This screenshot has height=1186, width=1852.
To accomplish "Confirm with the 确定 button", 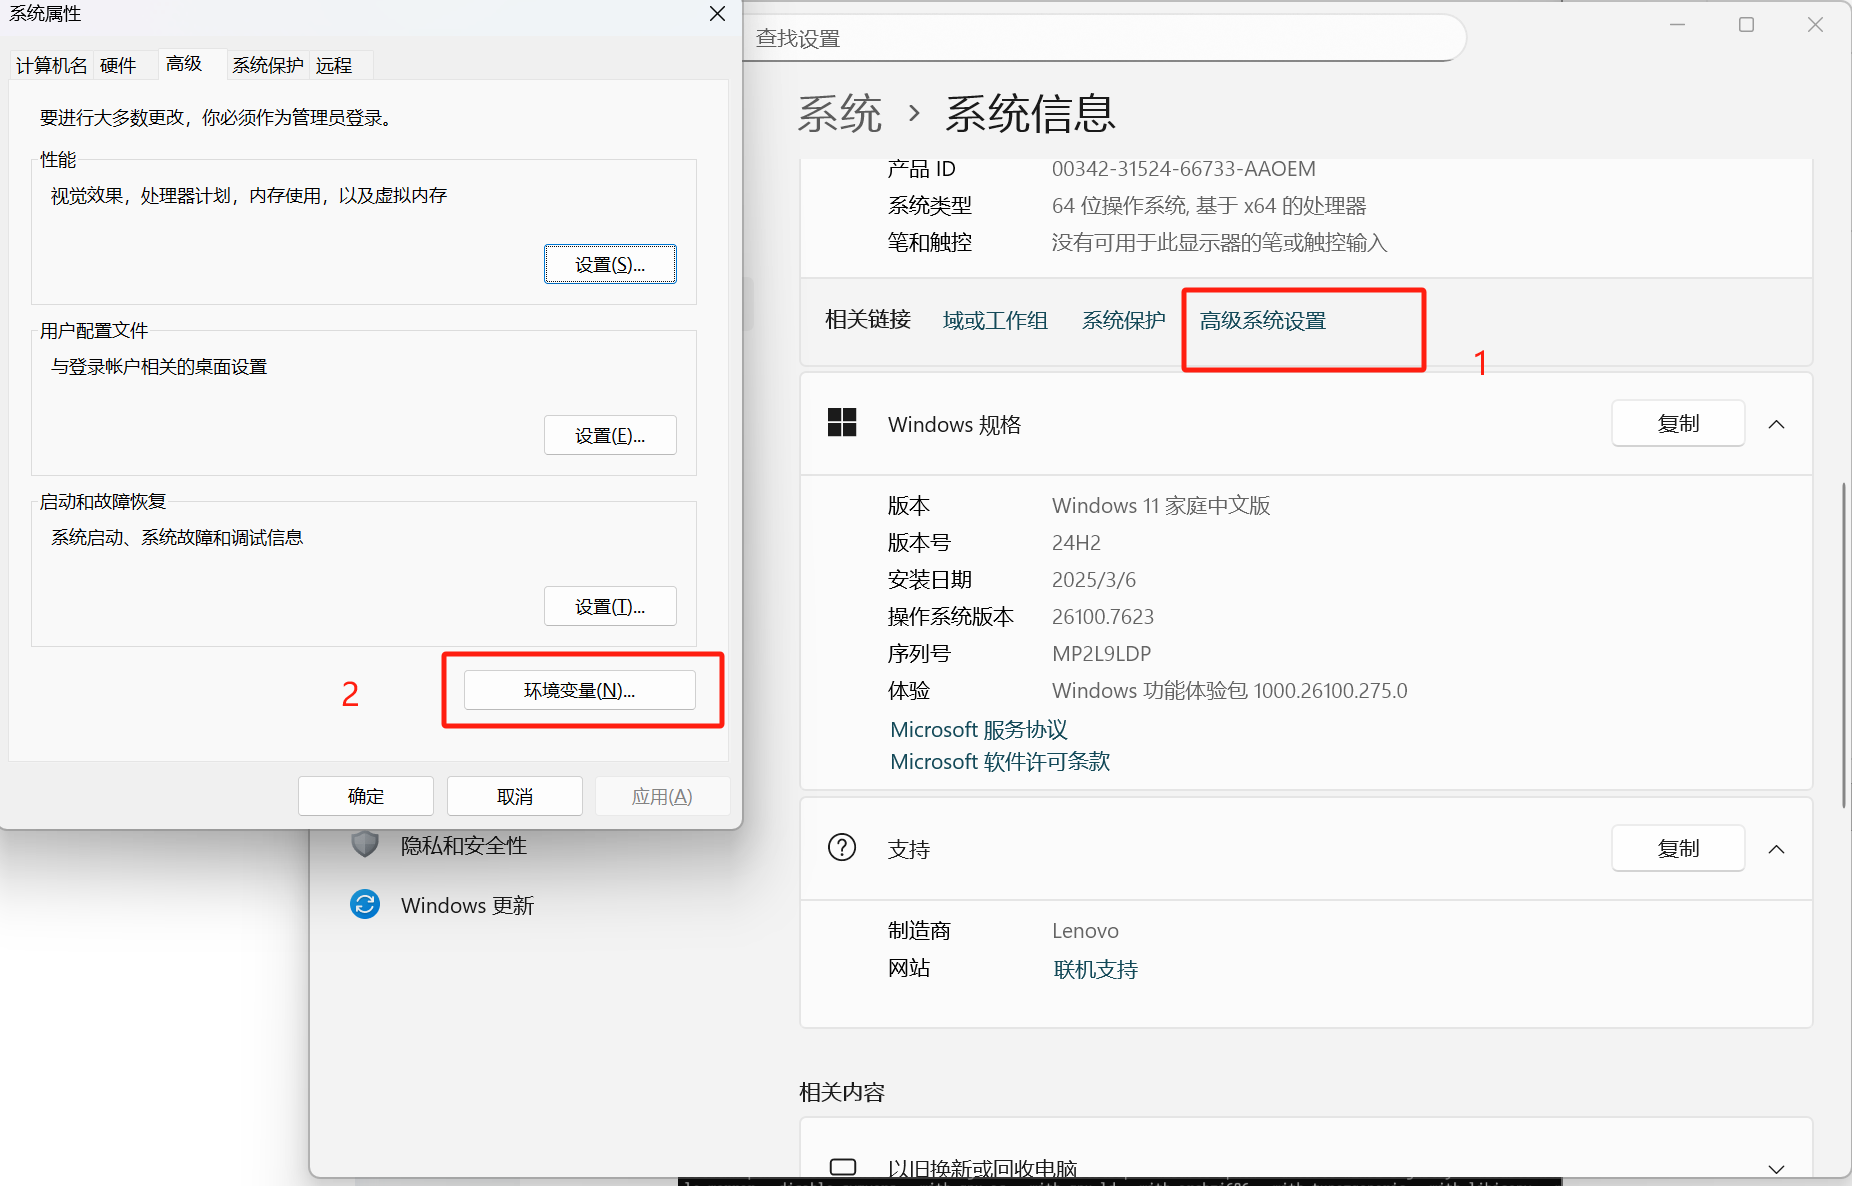I will 366,796.
